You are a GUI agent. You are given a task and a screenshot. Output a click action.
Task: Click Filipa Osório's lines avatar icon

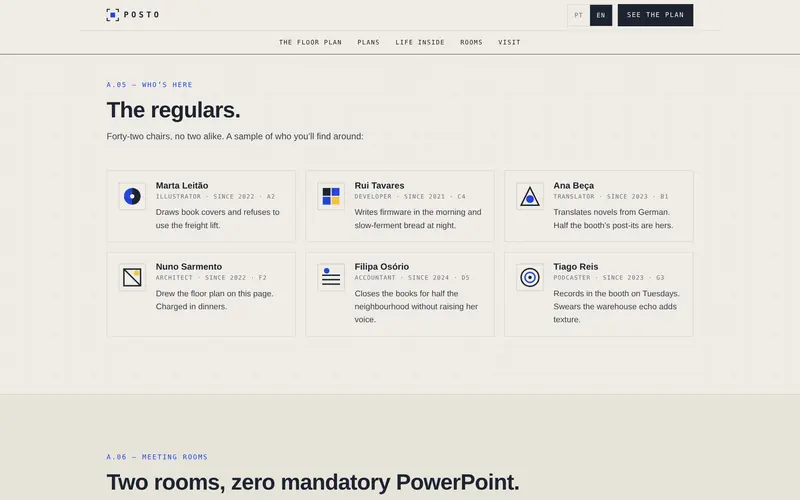(331, 277)
